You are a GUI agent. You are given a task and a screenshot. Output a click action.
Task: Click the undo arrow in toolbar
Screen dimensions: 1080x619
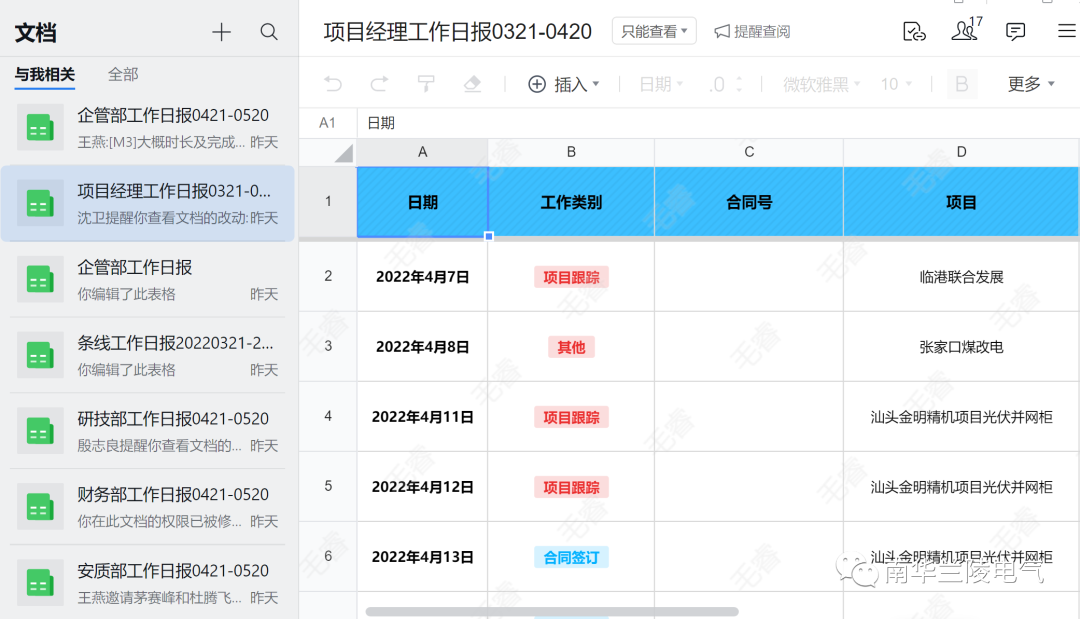click(x=333, y=85)
